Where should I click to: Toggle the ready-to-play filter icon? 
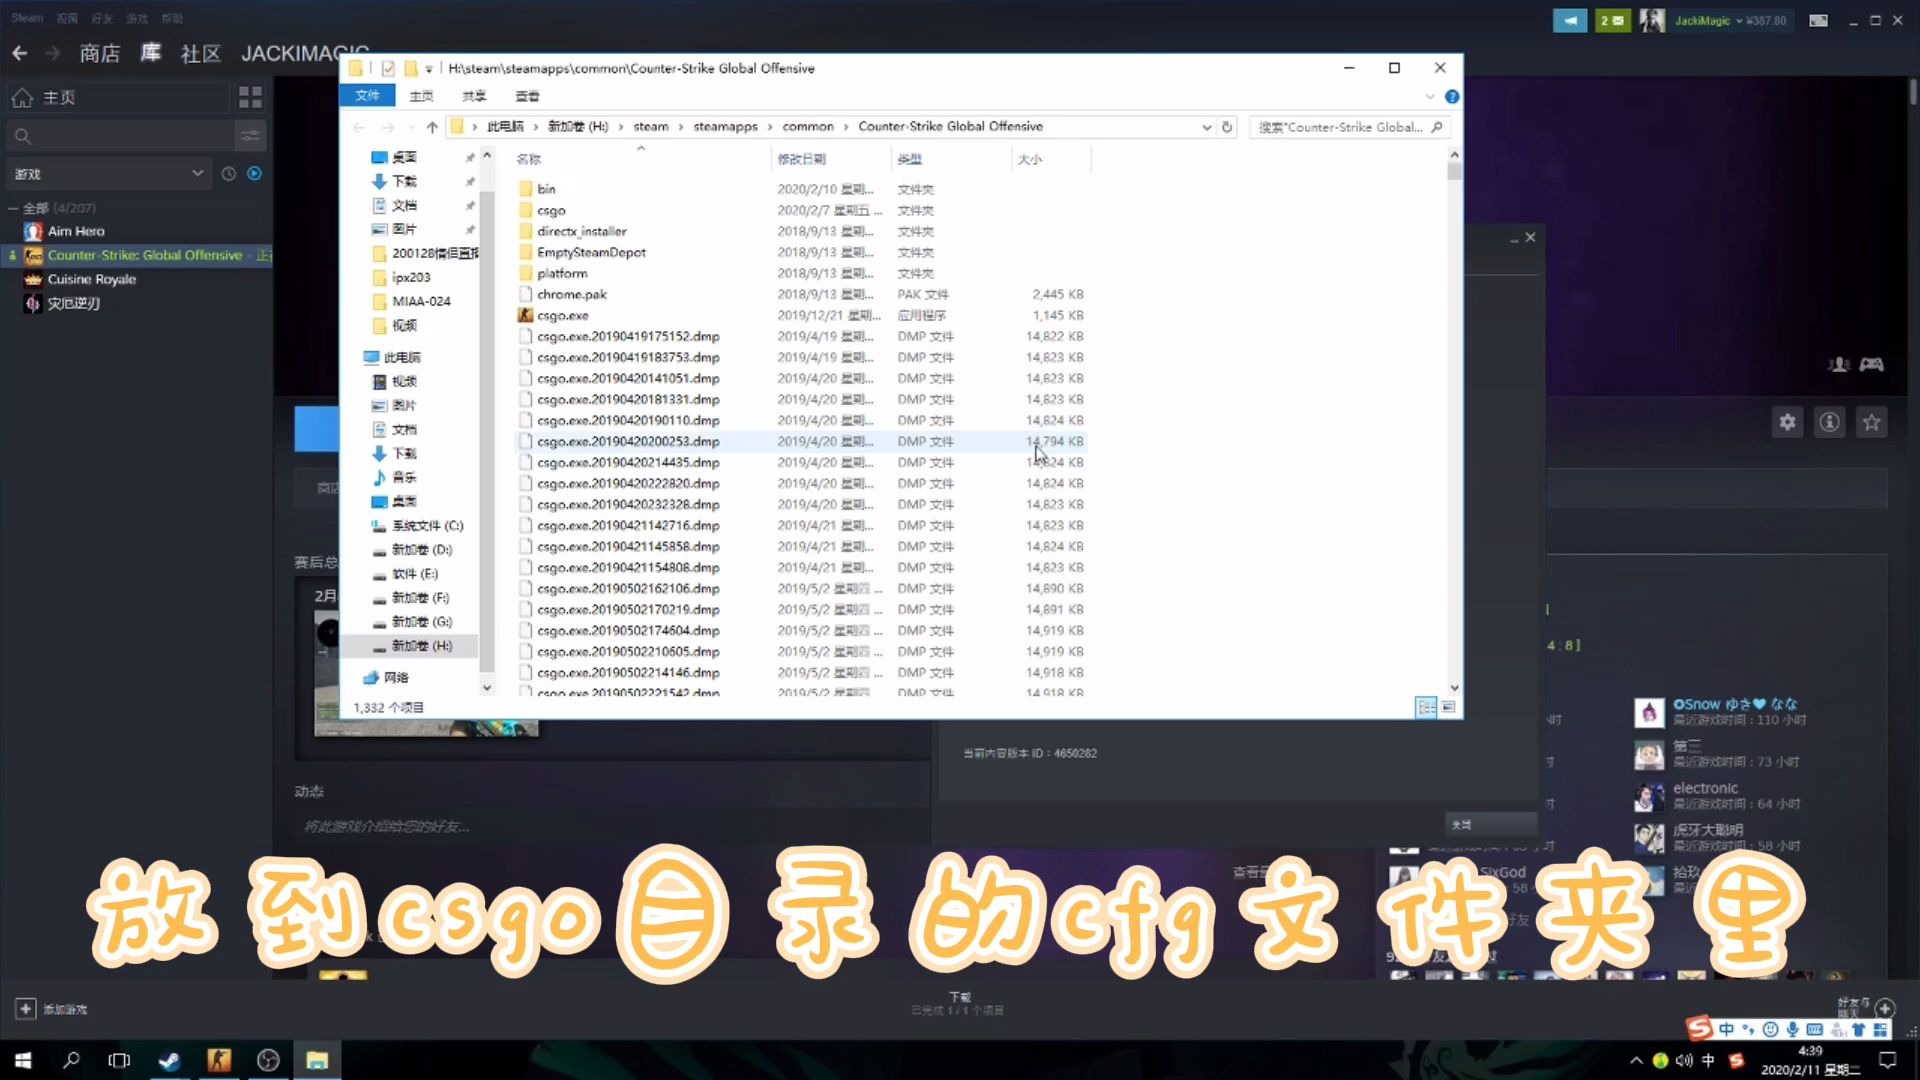pyautogui.click(x=254, y=174)
